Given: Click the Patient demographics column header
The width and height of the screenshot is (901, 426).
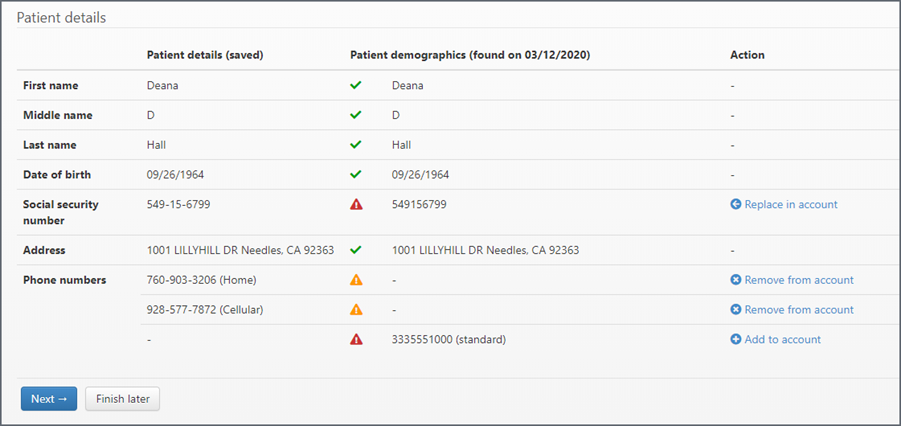Looking at the screenshot, I should (469, 55).
